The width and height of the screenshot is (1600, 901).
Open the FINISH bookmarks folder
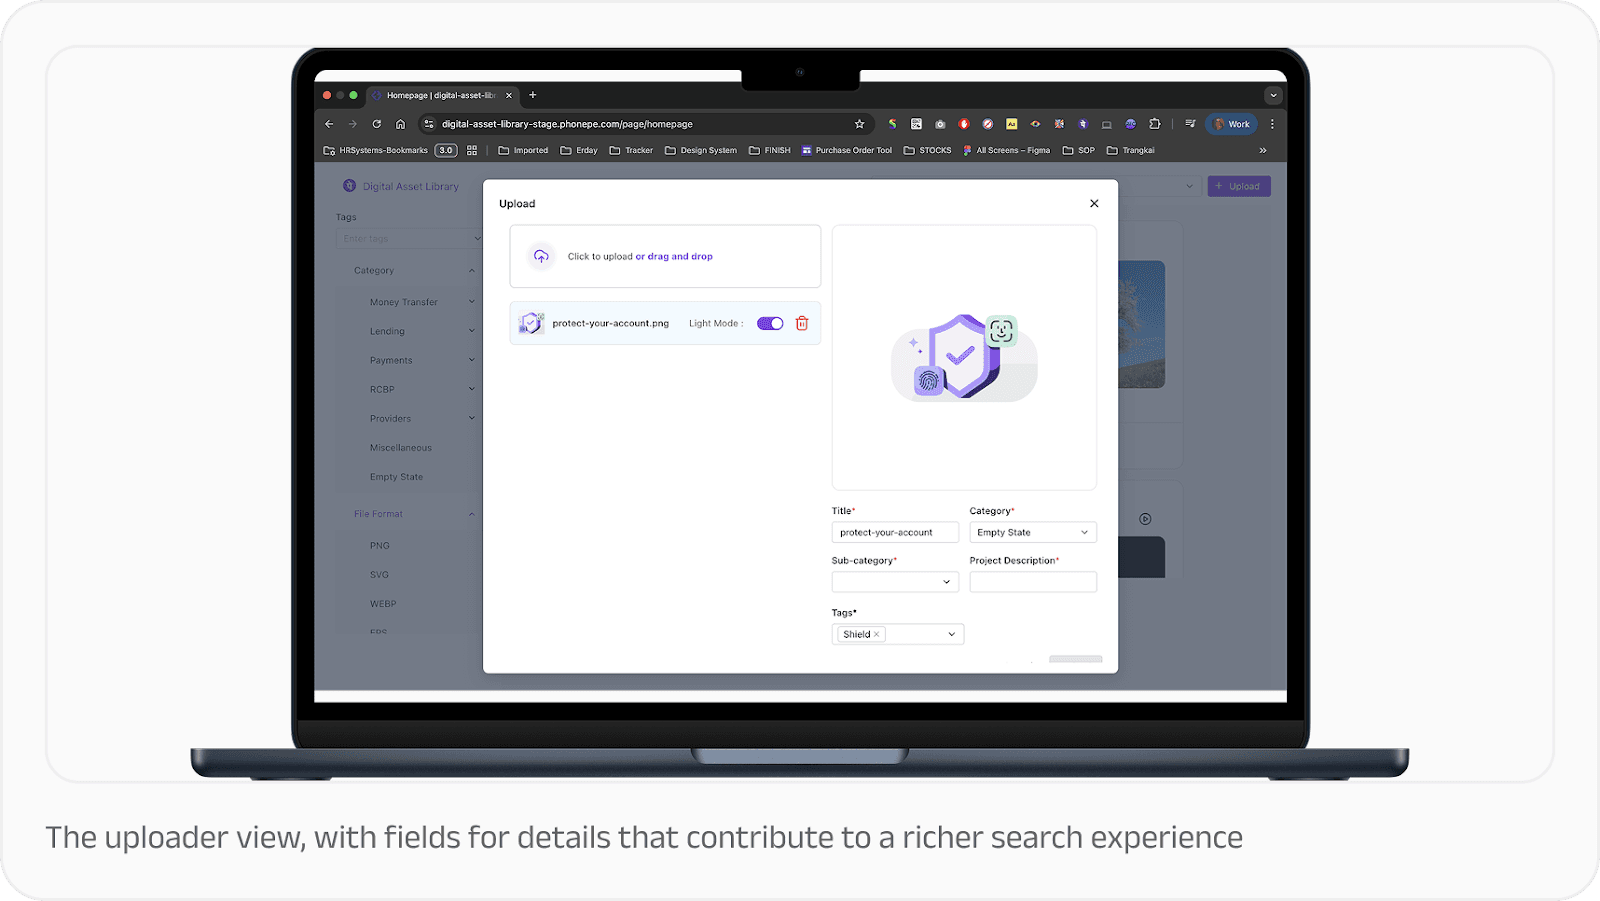tap(770, 150)
